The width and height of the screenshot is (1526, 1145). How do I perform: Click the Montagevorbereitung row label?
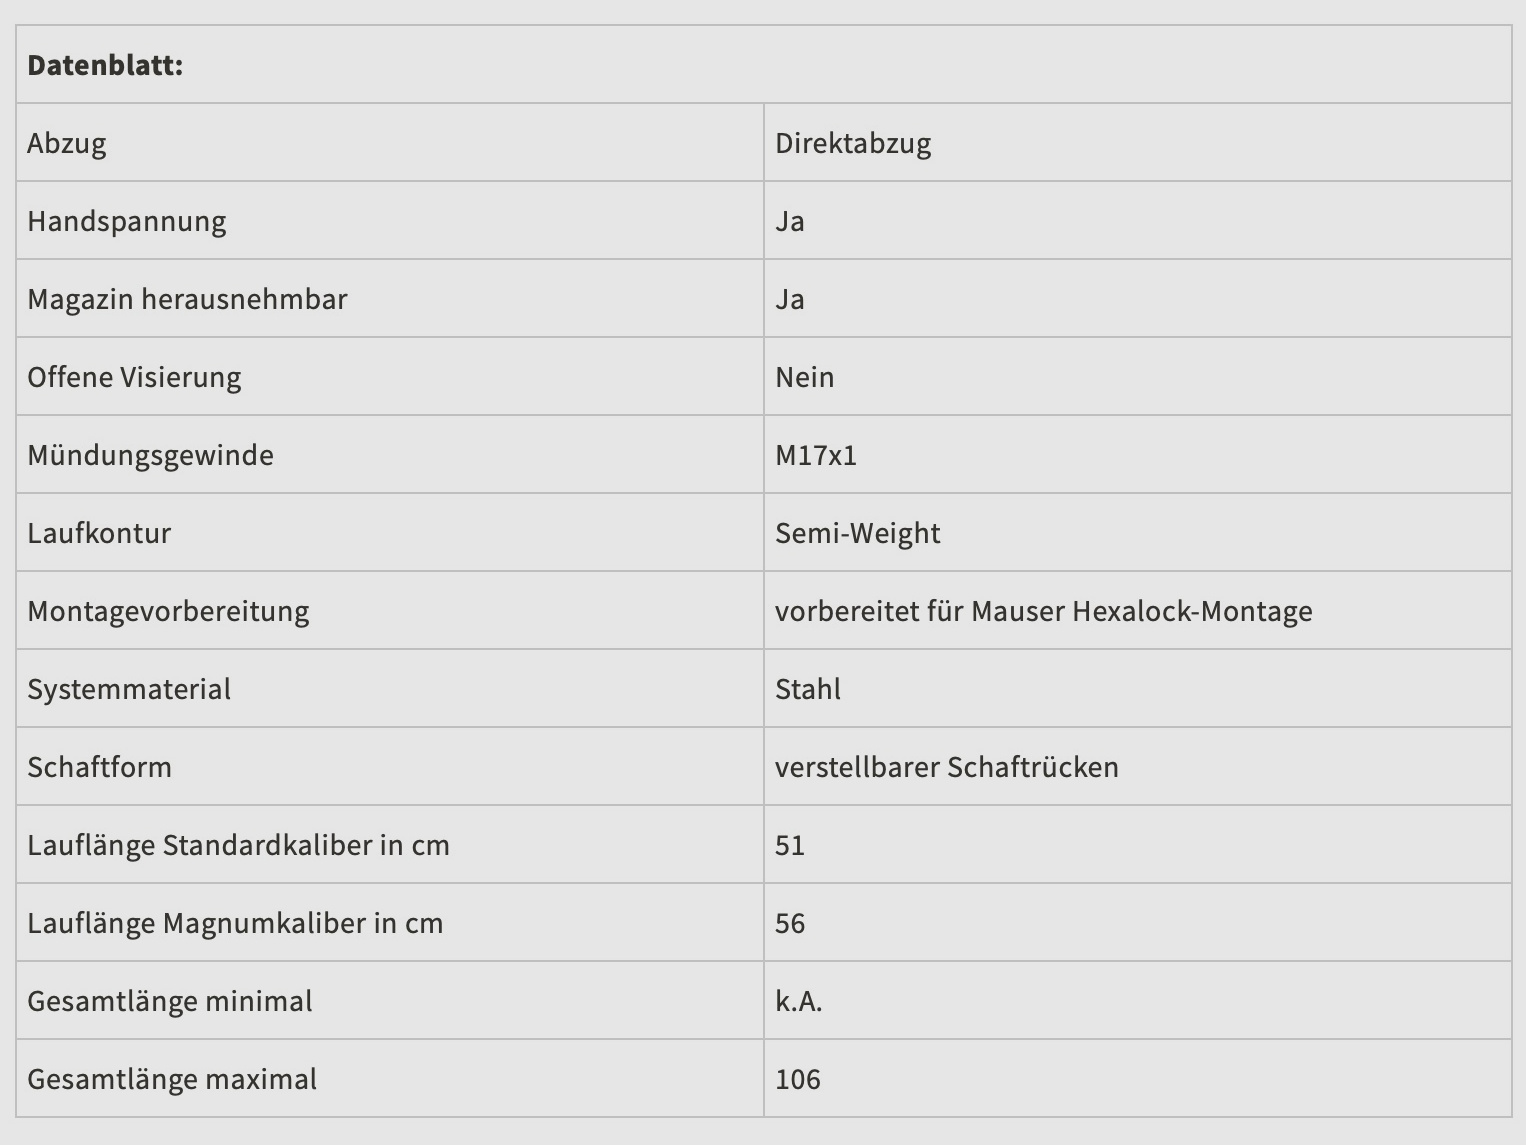point(168,611)
